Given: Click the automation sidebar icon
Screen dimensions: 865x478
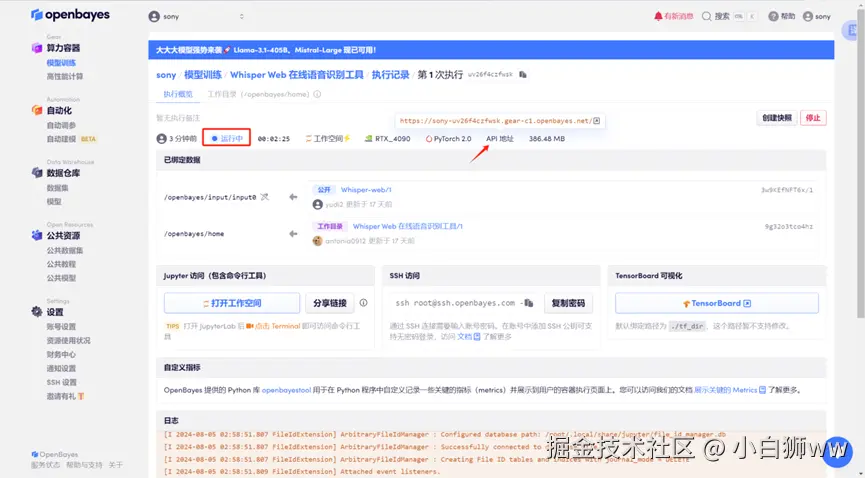Looking at the screenshot, I should pos(37,110).
